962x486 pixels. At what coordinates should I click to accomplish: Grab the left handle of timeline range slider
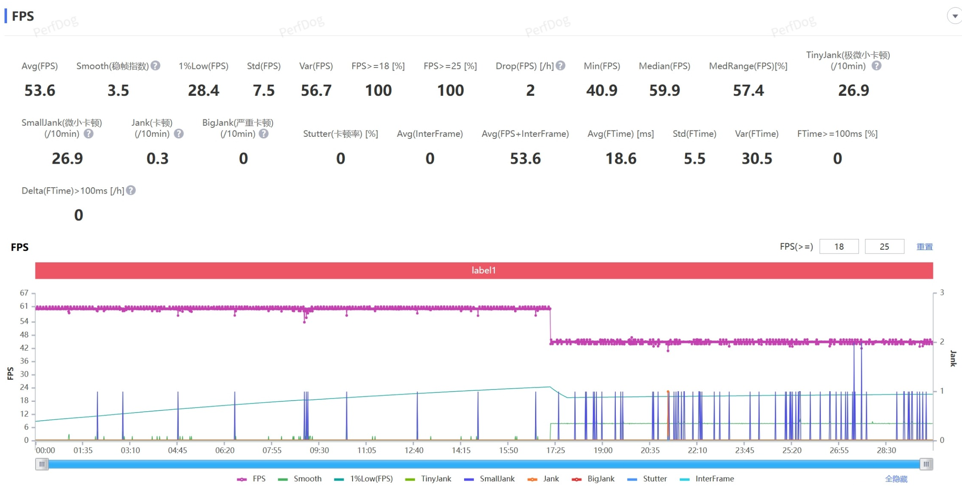(x=42, y=464)
